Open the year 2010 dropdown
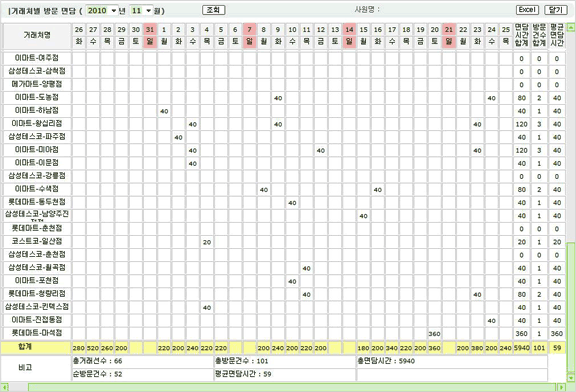The image size is (576, 392). click(102, 10)
